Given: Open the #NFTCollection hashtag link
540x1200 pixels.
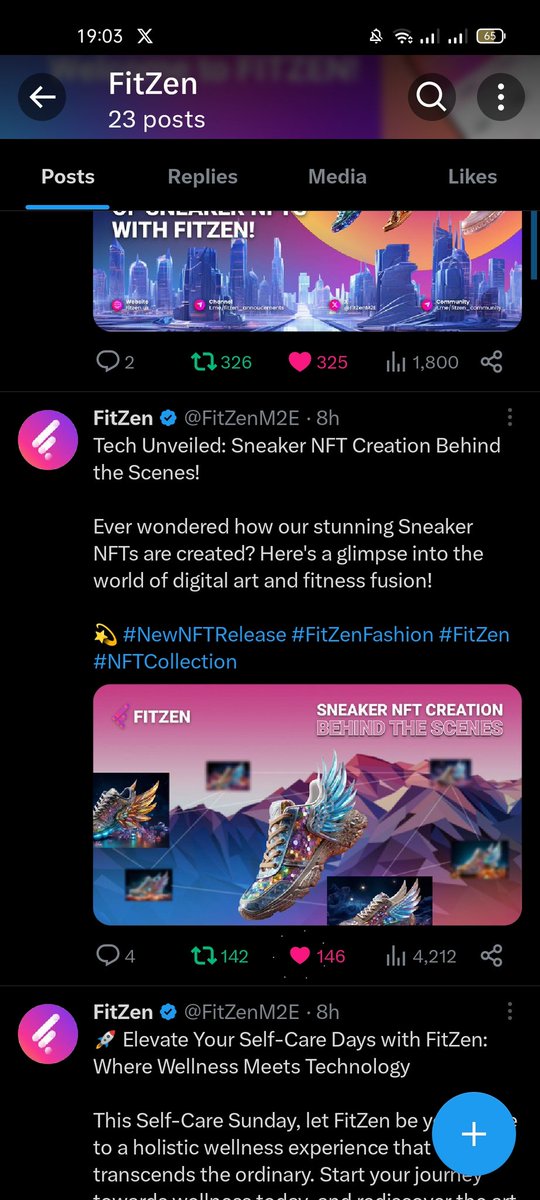Looking at the screenshot, I should click(165, 662).
